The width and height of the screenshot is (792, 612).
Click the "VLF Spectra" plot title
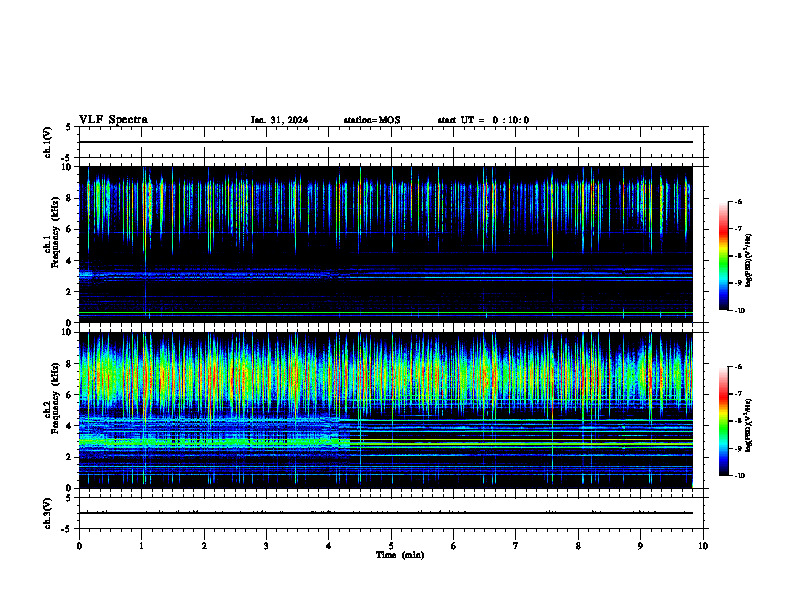click(x=113, y=120)
